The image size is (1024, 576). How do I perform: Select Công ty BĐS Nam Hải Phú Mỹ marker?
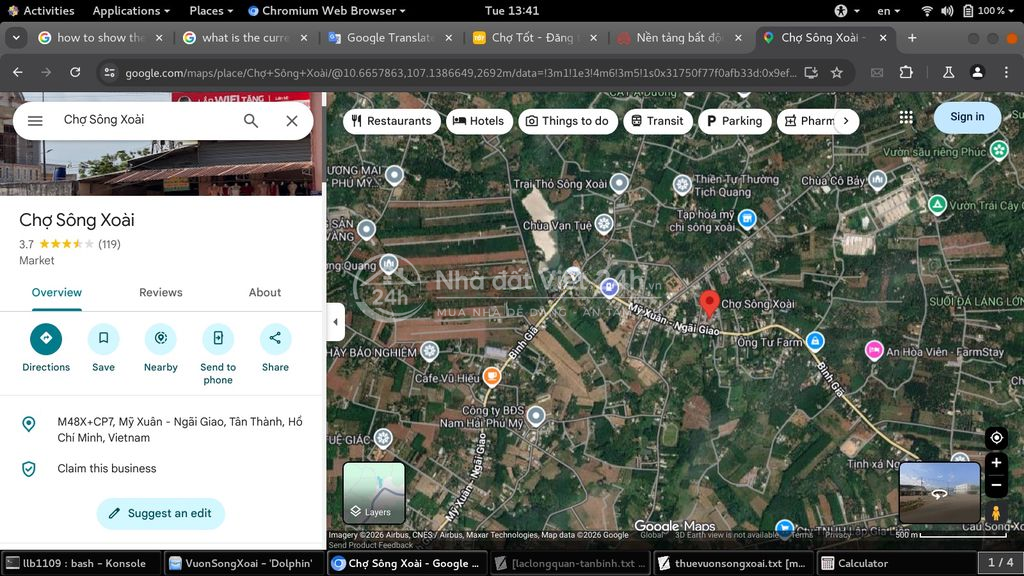(536, 415)
